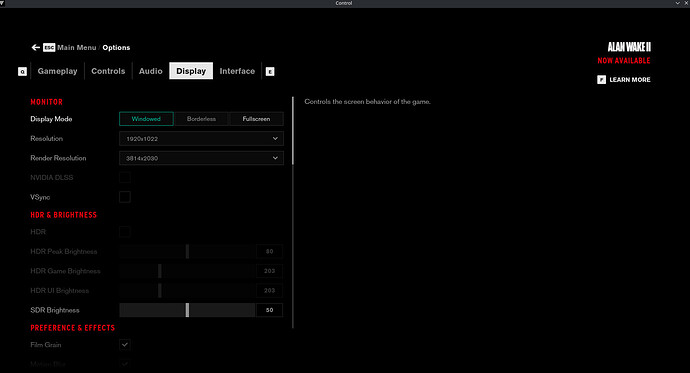Open the window menu icon in title bar

tap(2, 3)
